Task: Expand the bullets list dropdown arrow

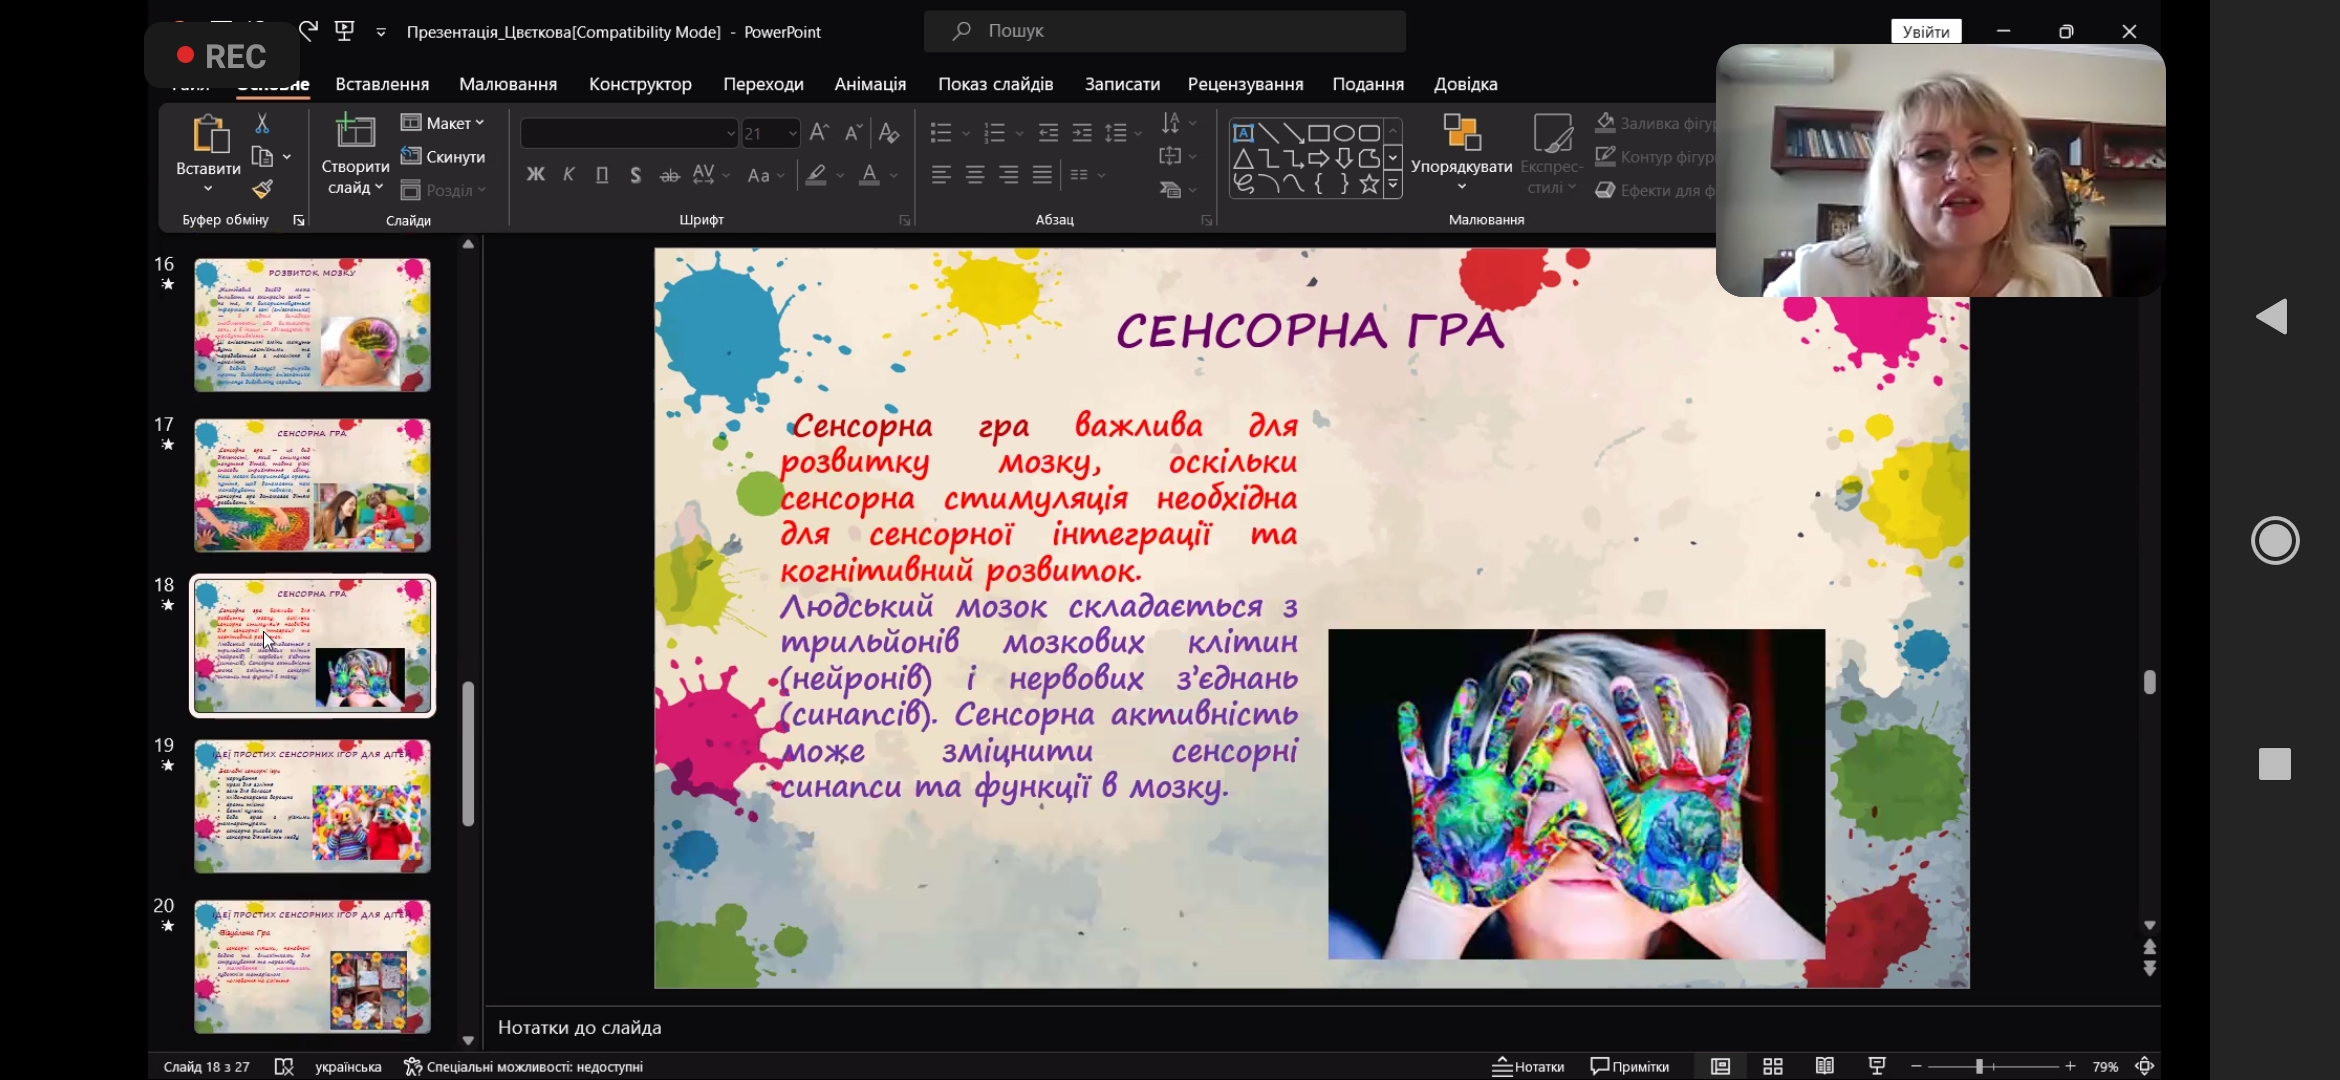Action: [x=966, y=133]
